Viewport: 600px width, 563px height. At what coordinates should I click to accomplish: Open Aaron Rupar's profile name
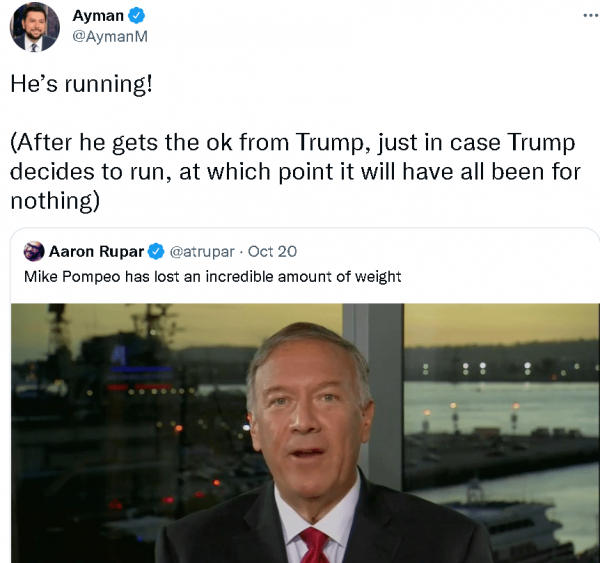click(x=96, y=251)
